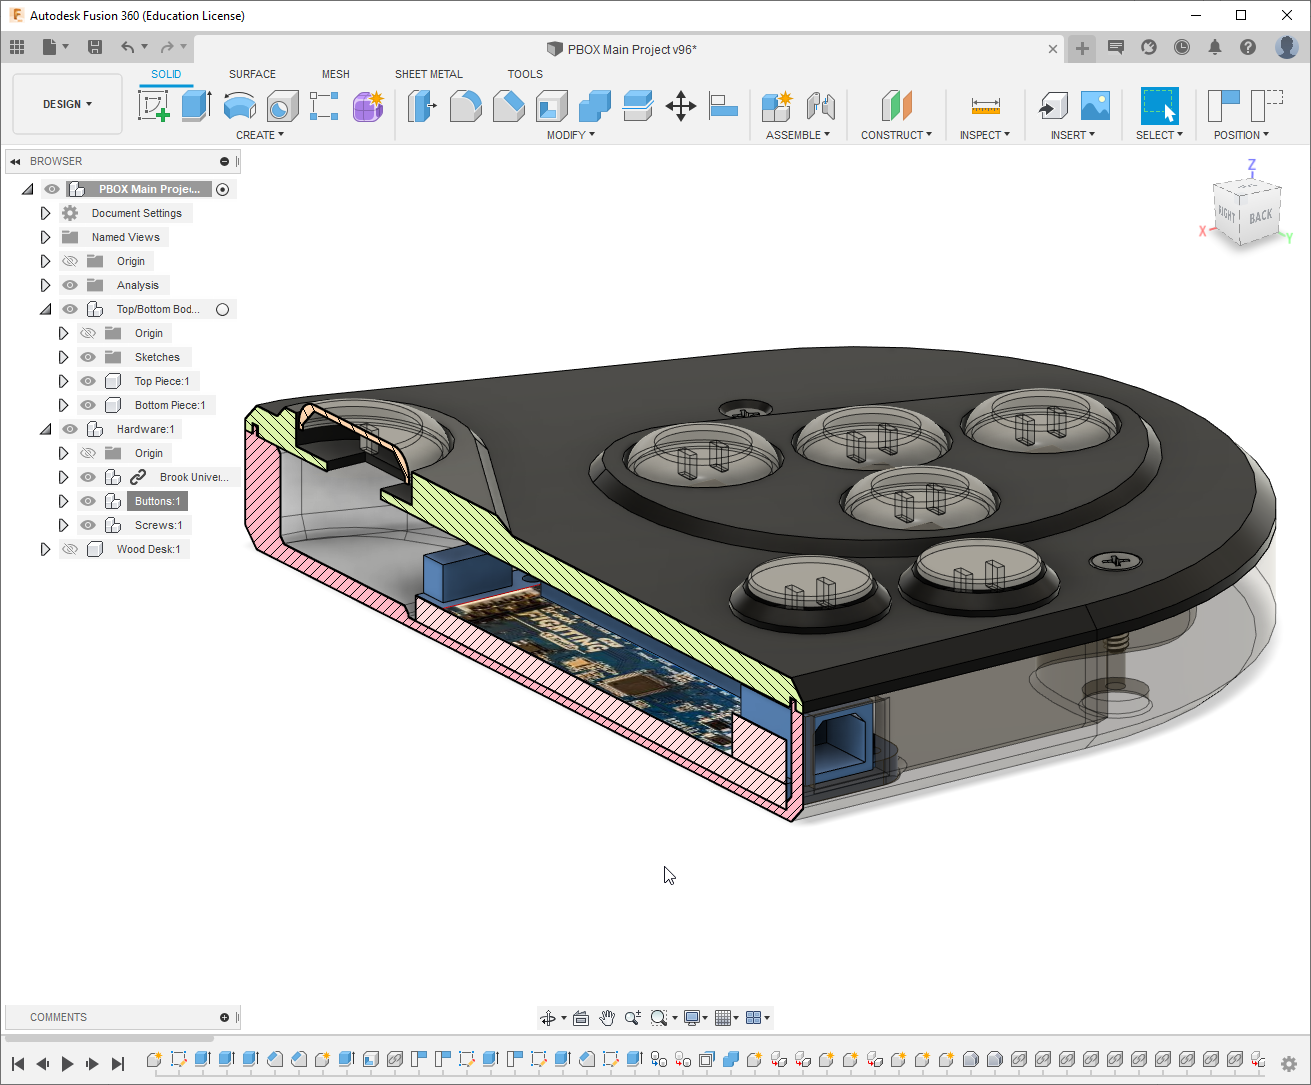Select the Fillet tool
This screenshot has height=1085, width=1311.
466,107
